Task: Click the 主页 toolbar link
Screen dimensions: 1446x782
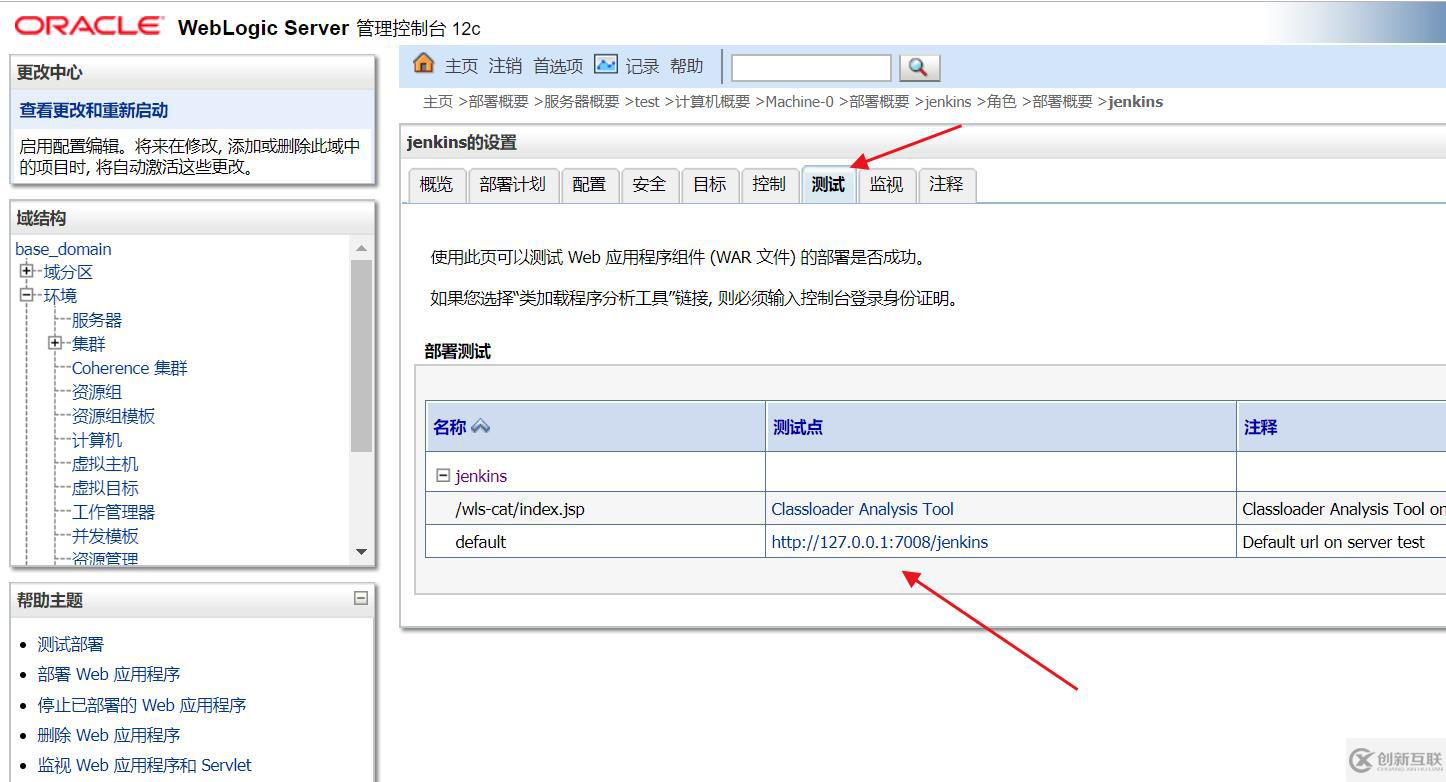Action: click(462, 66)
